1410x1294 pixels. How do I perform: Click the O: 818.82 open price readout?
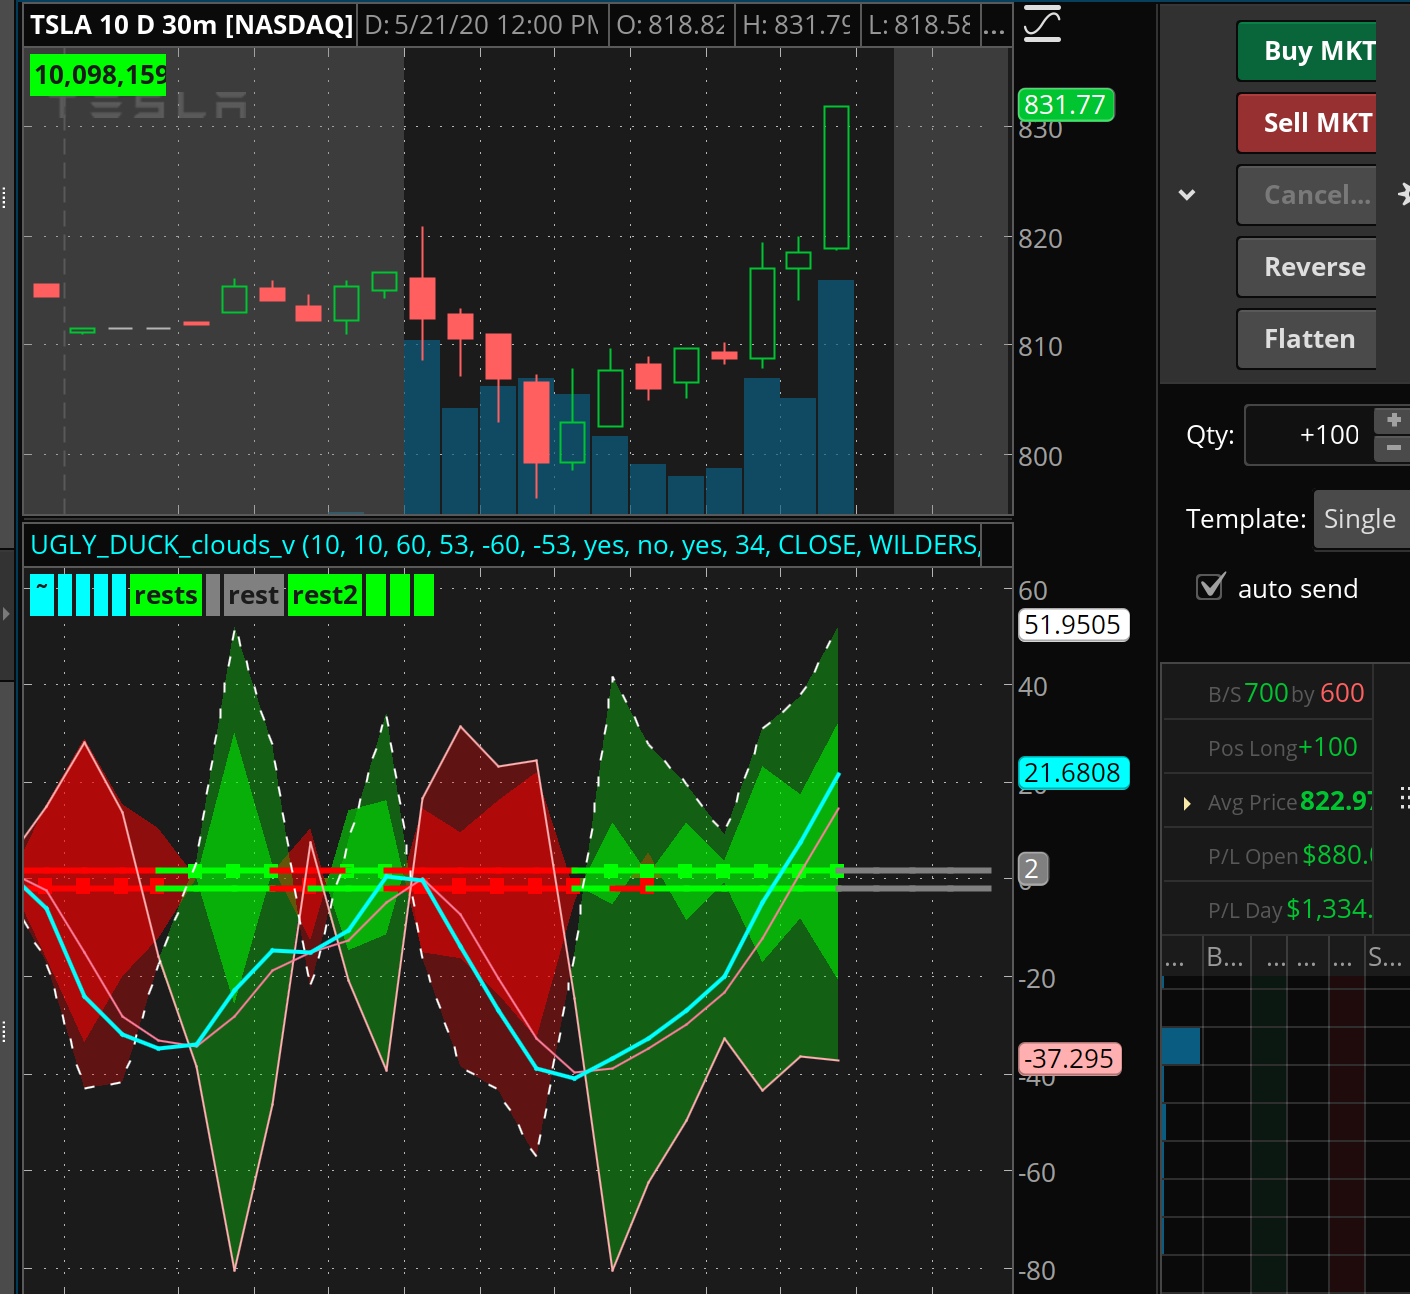[671, 25]
